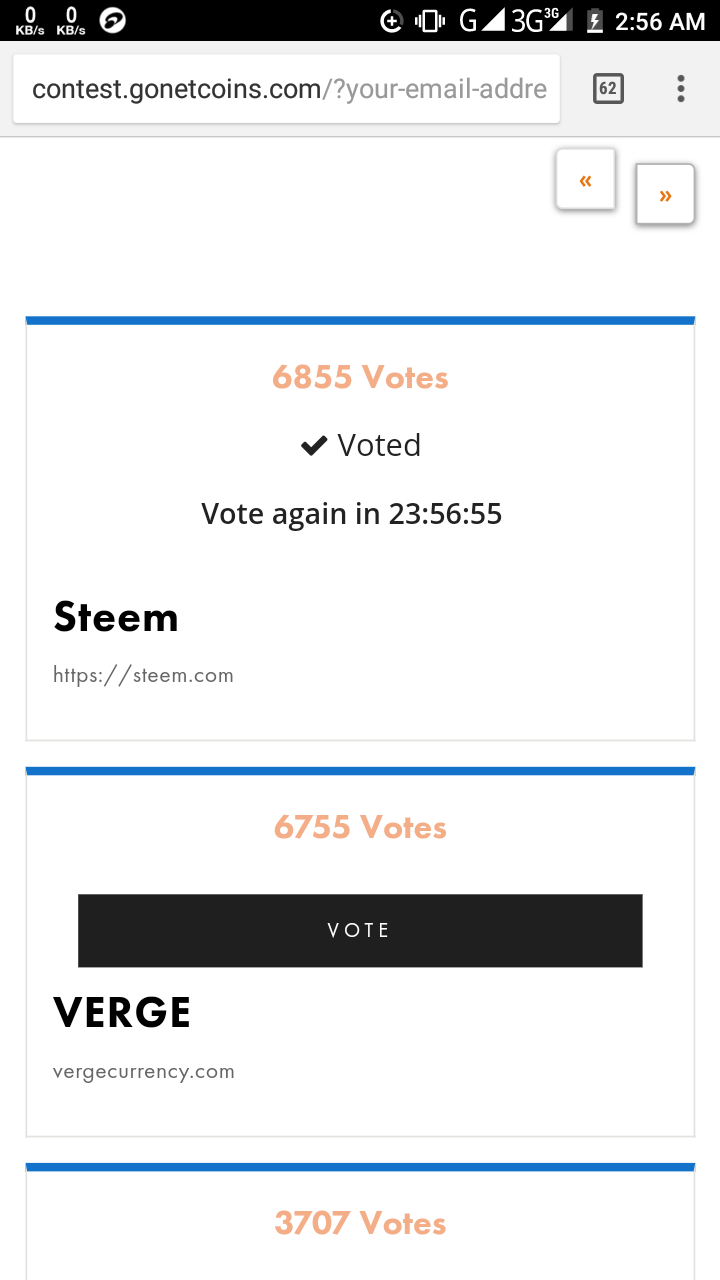The image size is (720, 1280).
Task: Tap the vibrate mode status icon
Action: pyautogui.click(x=429, y=20)
